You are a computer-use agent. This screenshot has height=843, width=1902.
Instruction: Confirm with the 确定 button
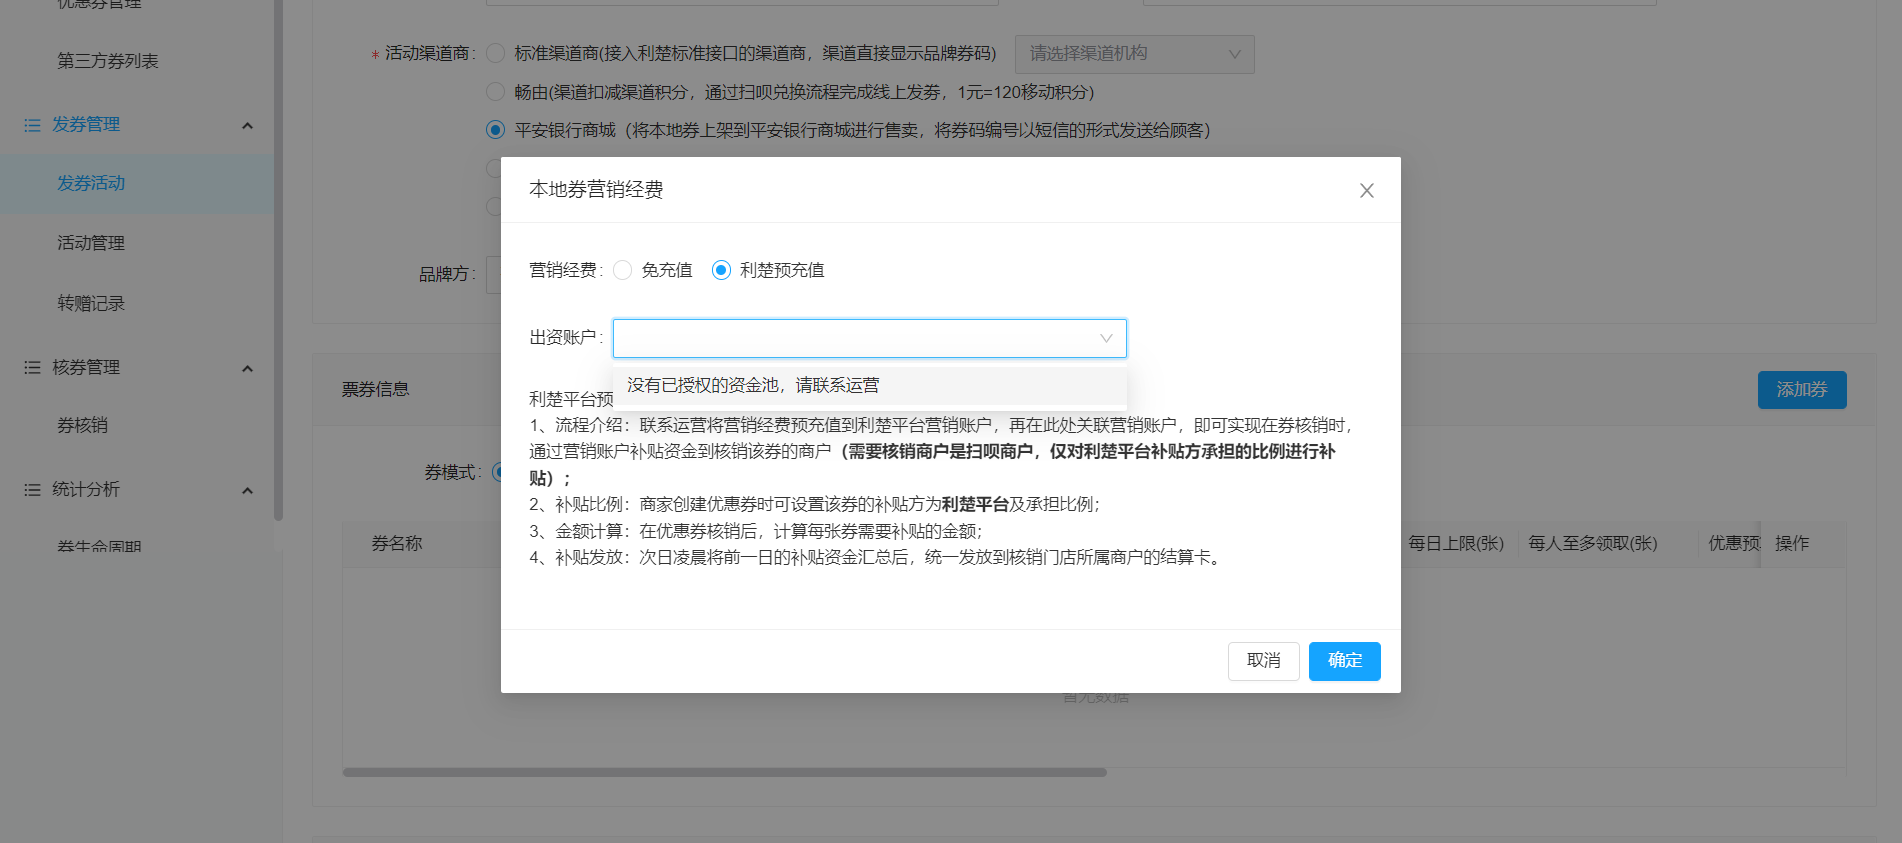(1344, 661)
